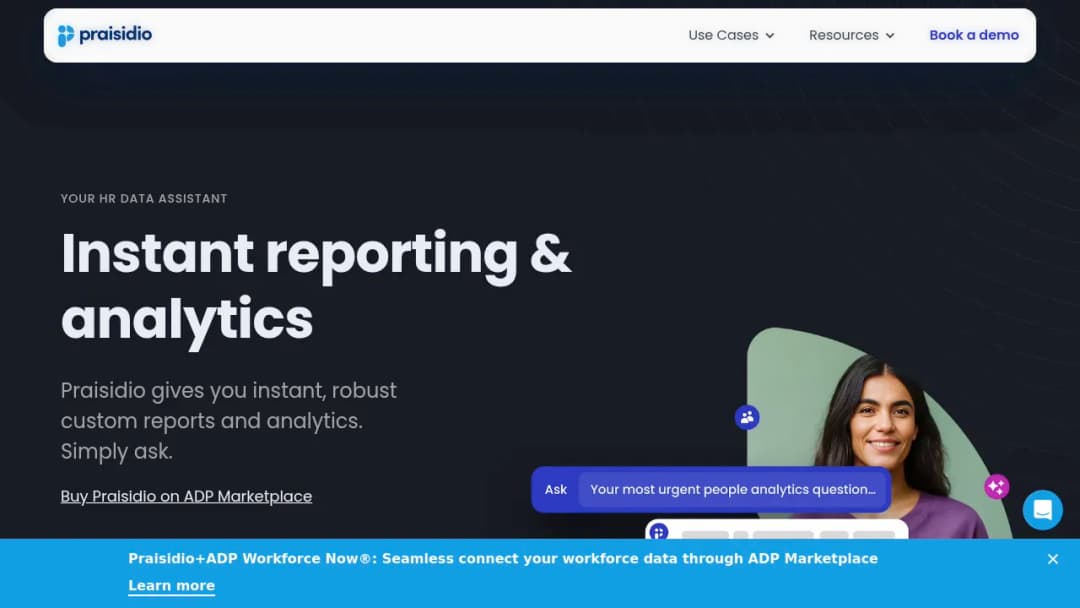The height and width of the screenshot is (608, 1080).
Task: Expand the Resources dropdown menu
Action: click(851, 35)
